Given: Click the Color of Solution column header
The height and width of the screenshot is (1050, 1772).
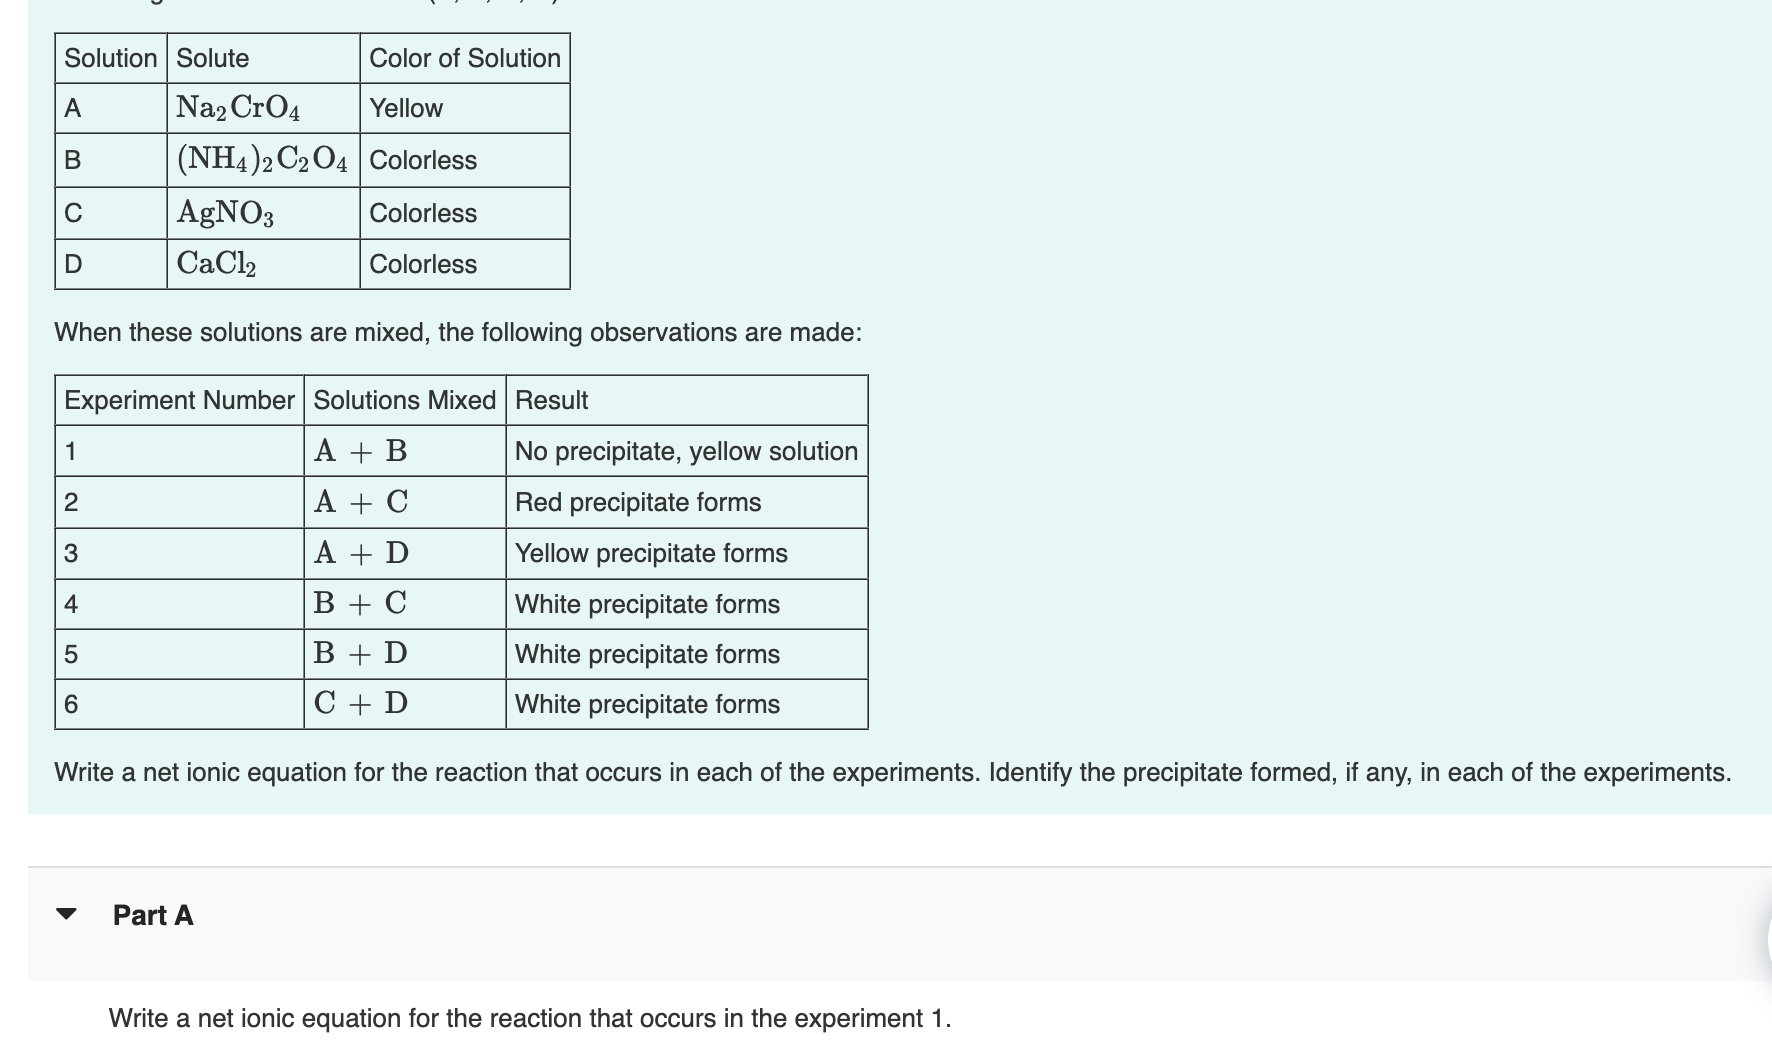Looking at the screenshot, I should click(x=464, y=58).
